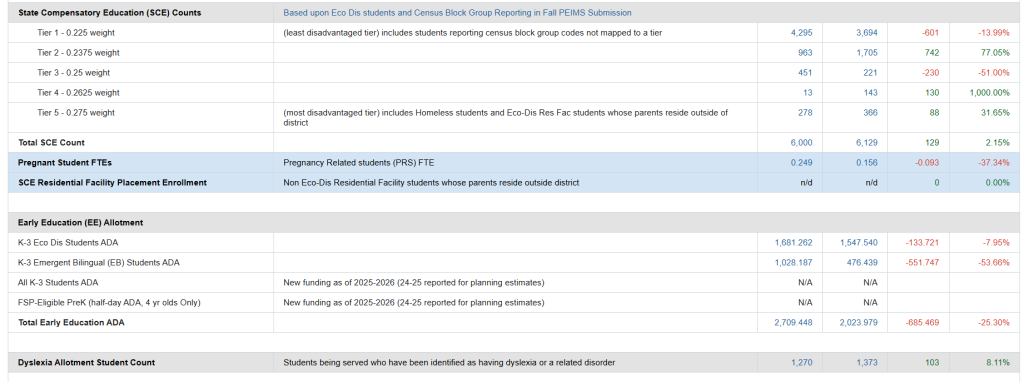Image resolution: width=1024 pixels, height=382 pixels.
Task: Click the Tier 5 description about Homeless students
Action: (x=505, y=118)
